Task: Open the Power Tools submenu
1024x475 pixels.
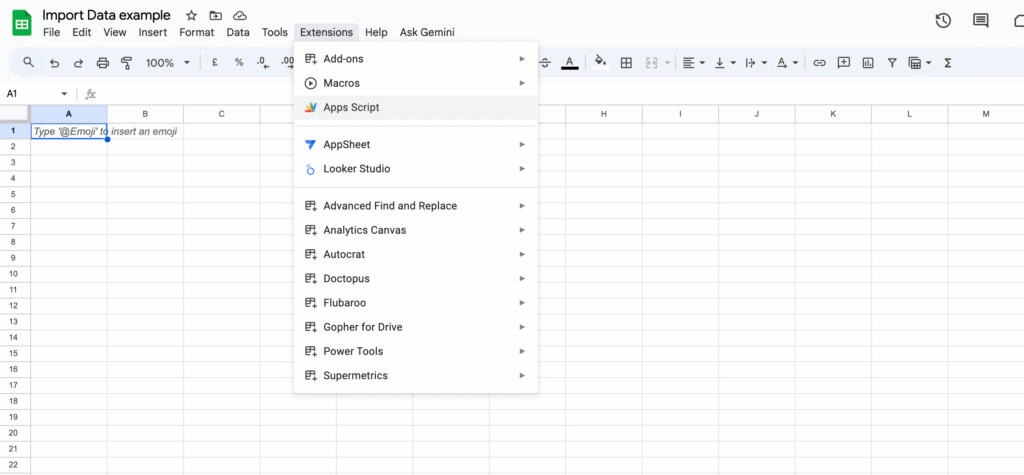Action: [x=353, y=351]
